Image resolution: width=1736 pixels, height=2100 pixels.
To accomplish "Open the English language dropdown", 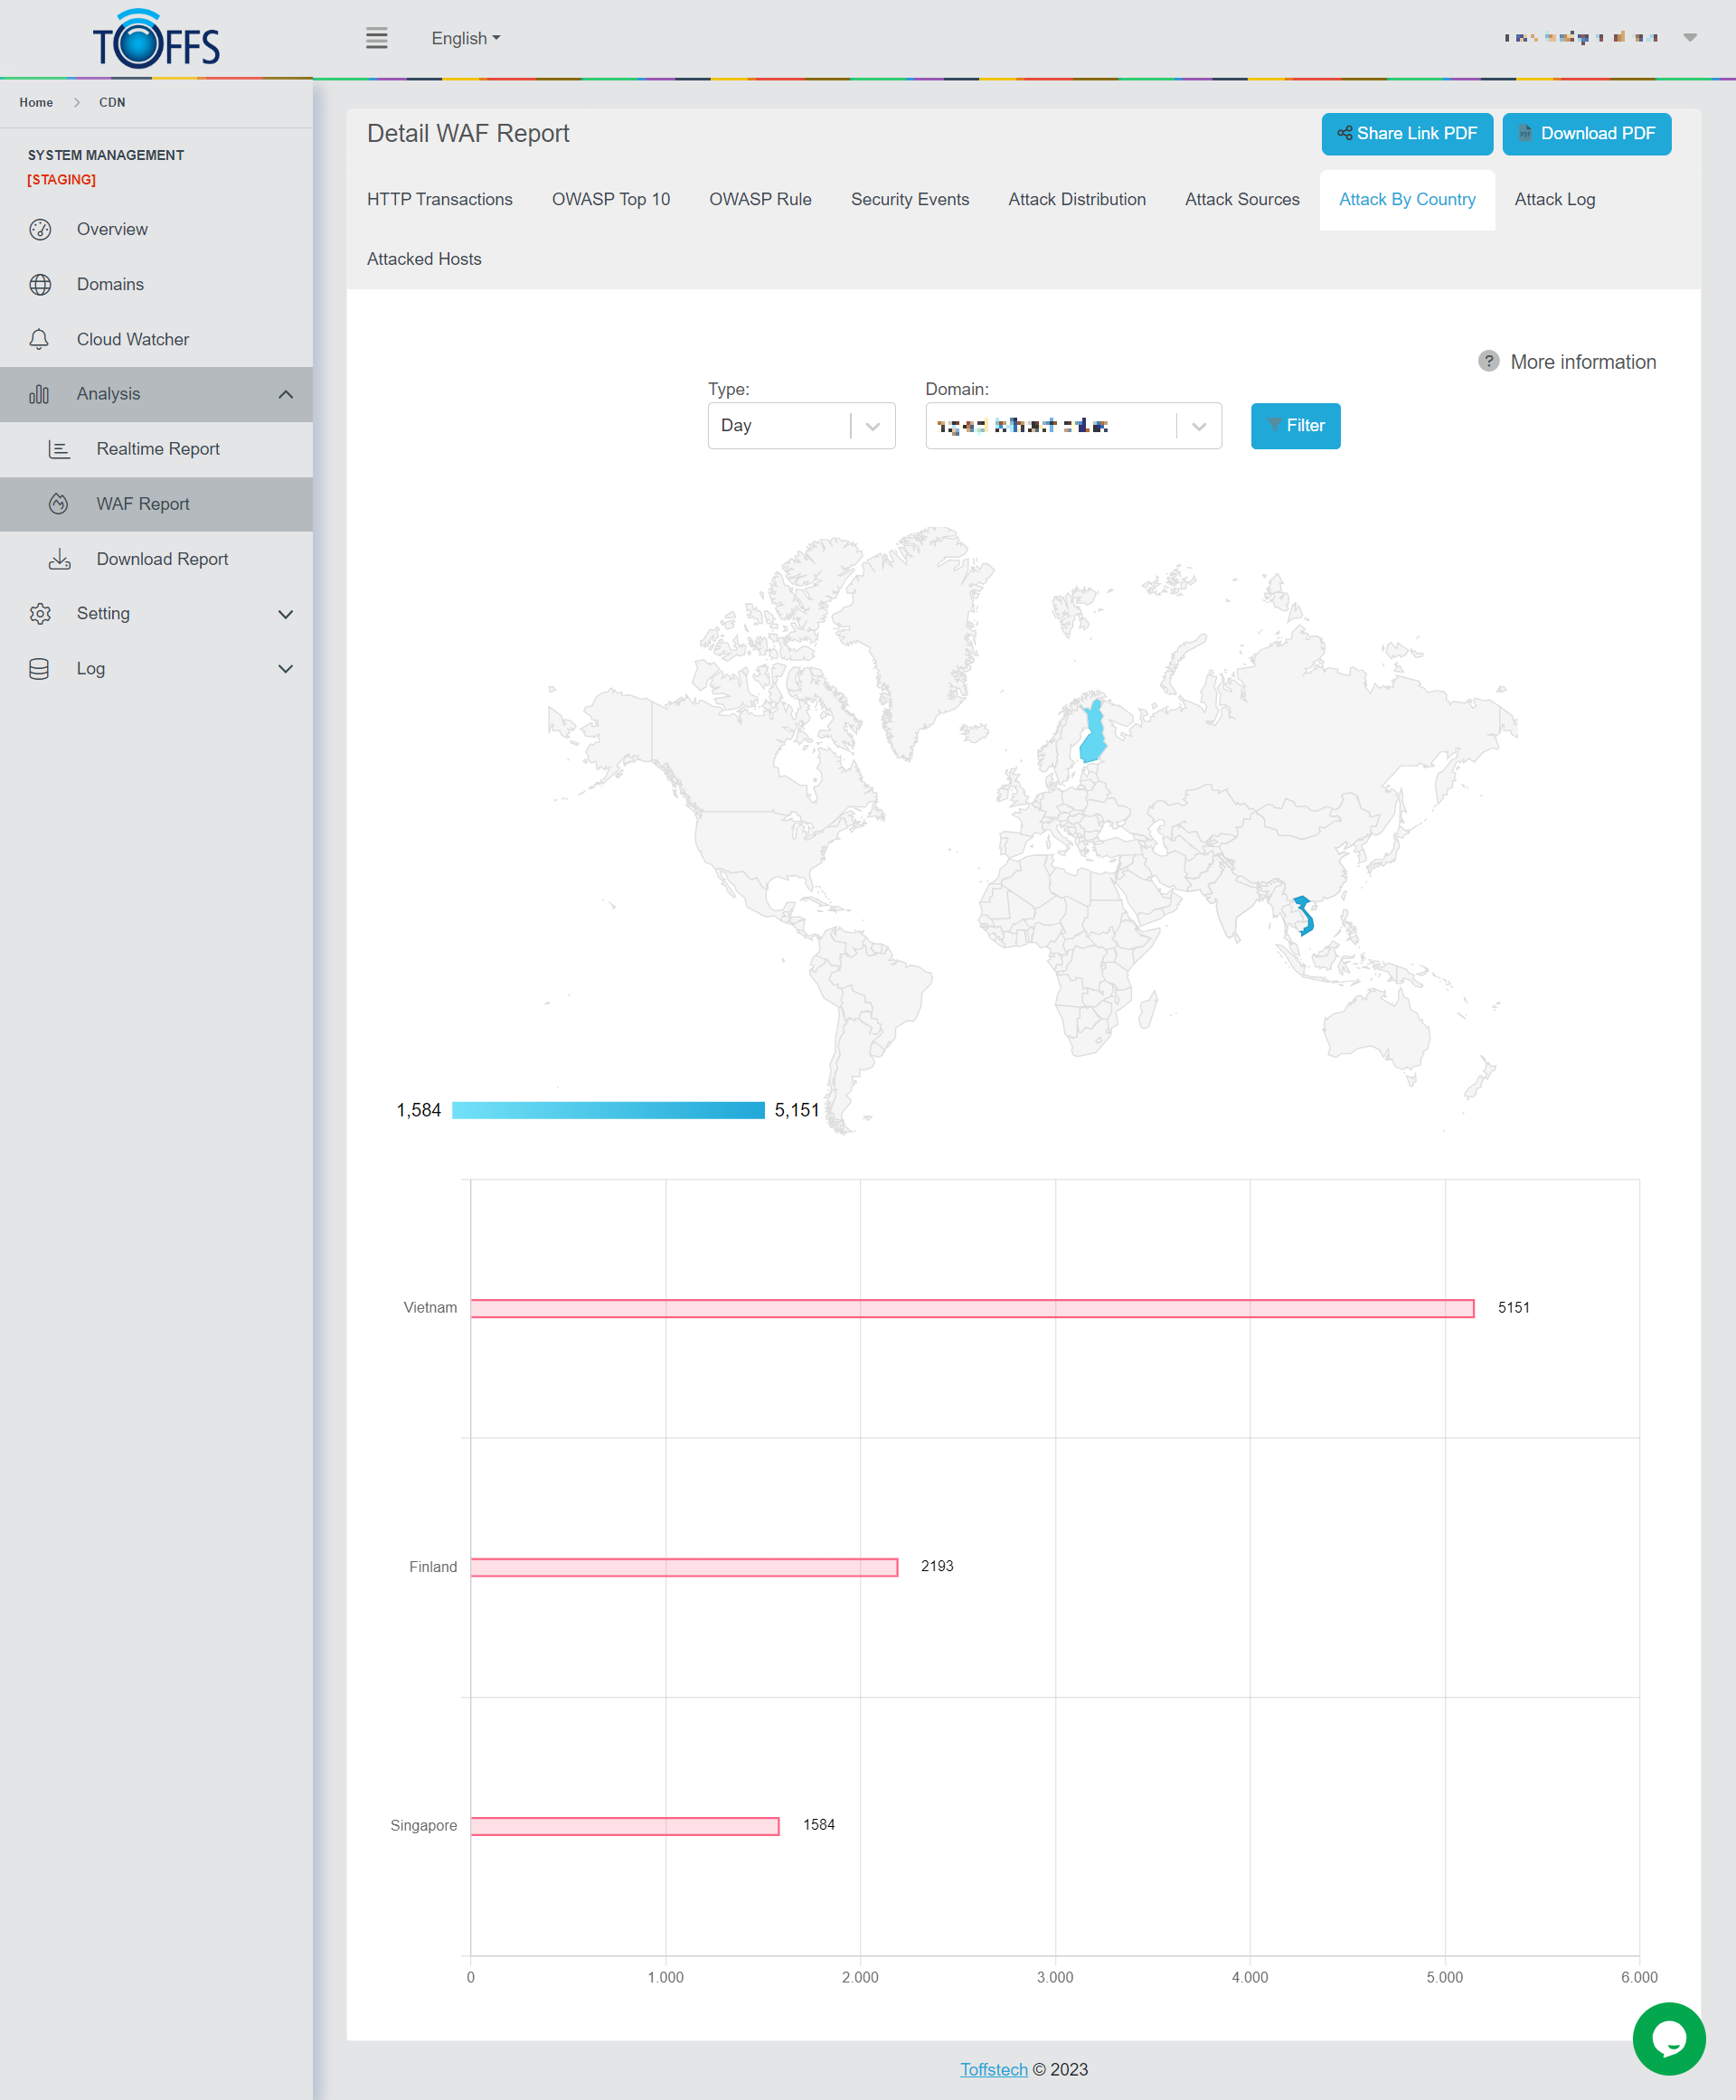I will pyautogui.click(x=465, y=38).
